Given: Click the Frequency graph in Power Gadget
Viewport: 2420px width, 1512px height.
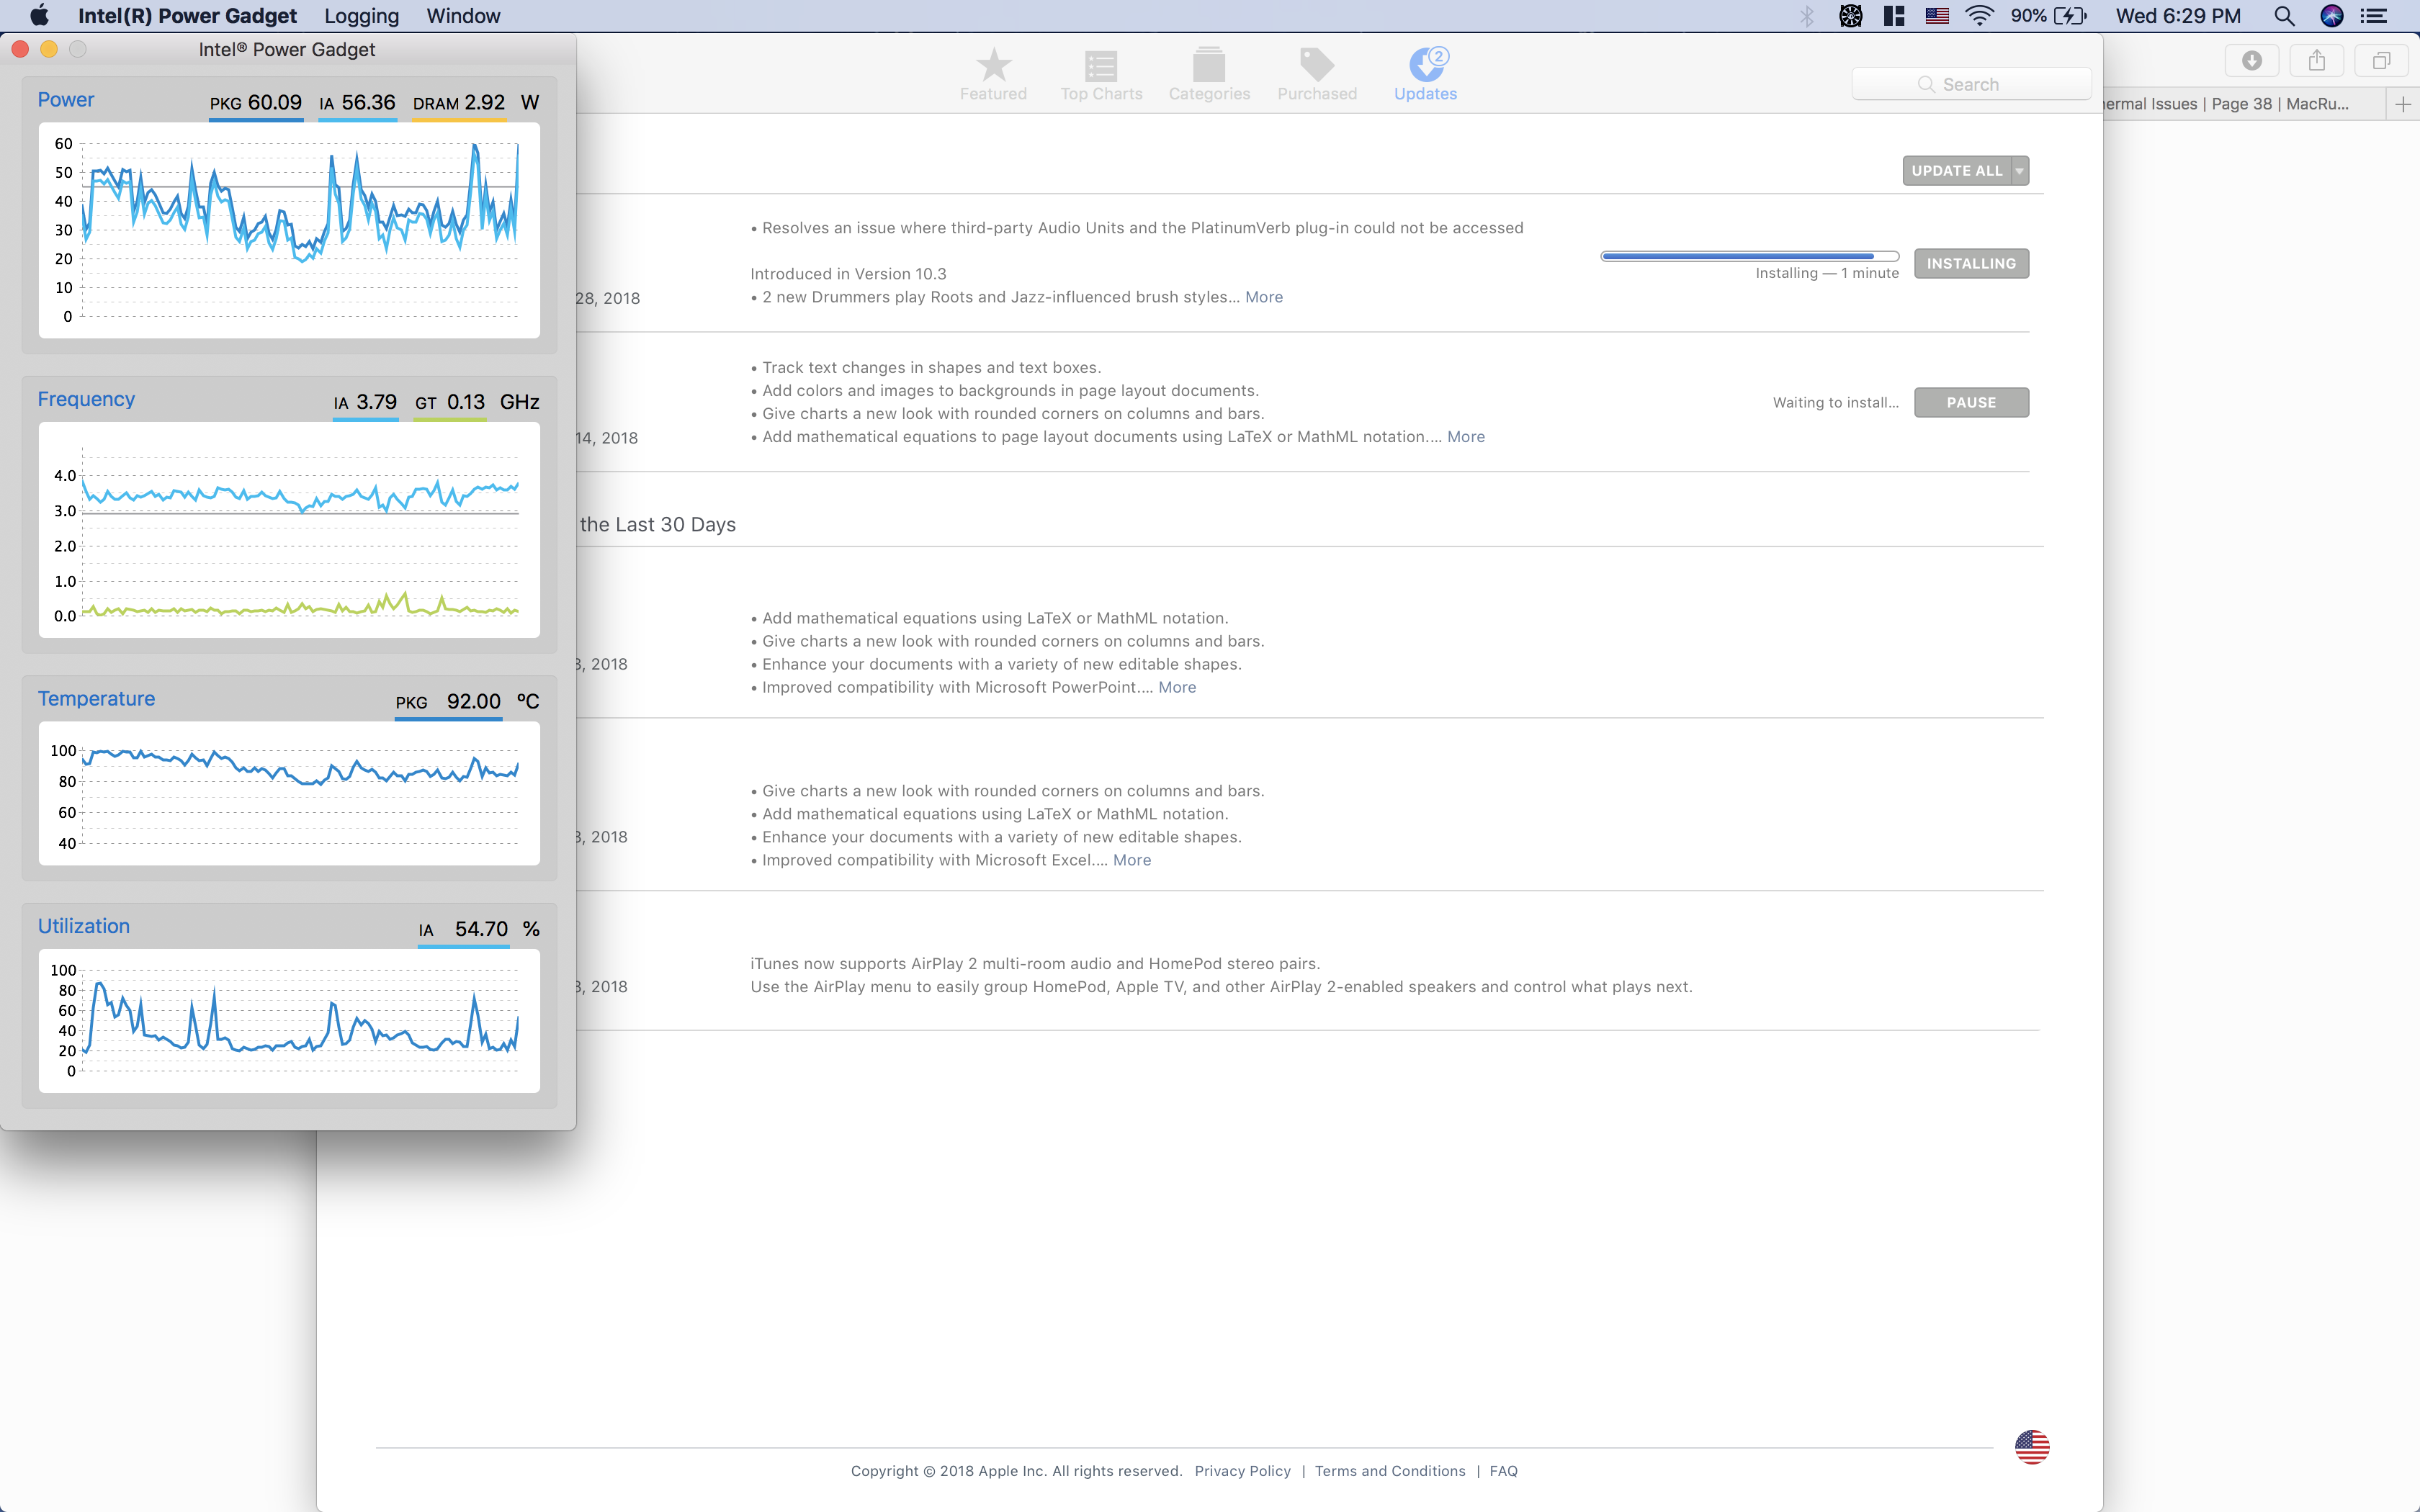Looking at the screenshot, I should click(289, 530).
